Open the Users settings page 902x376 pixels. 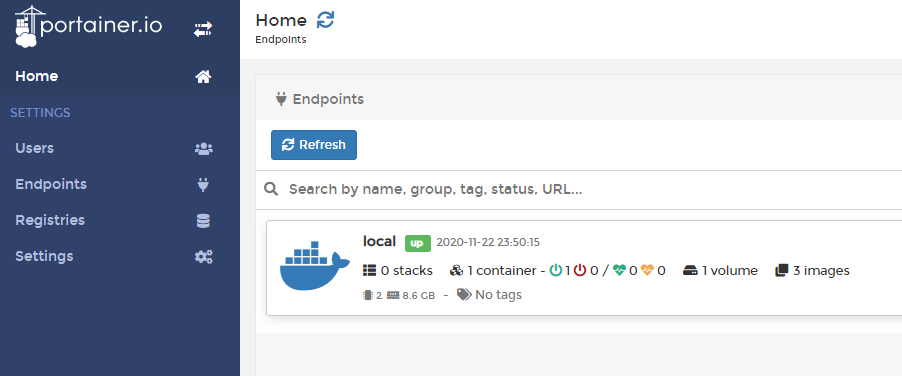(x=120, y=148)
